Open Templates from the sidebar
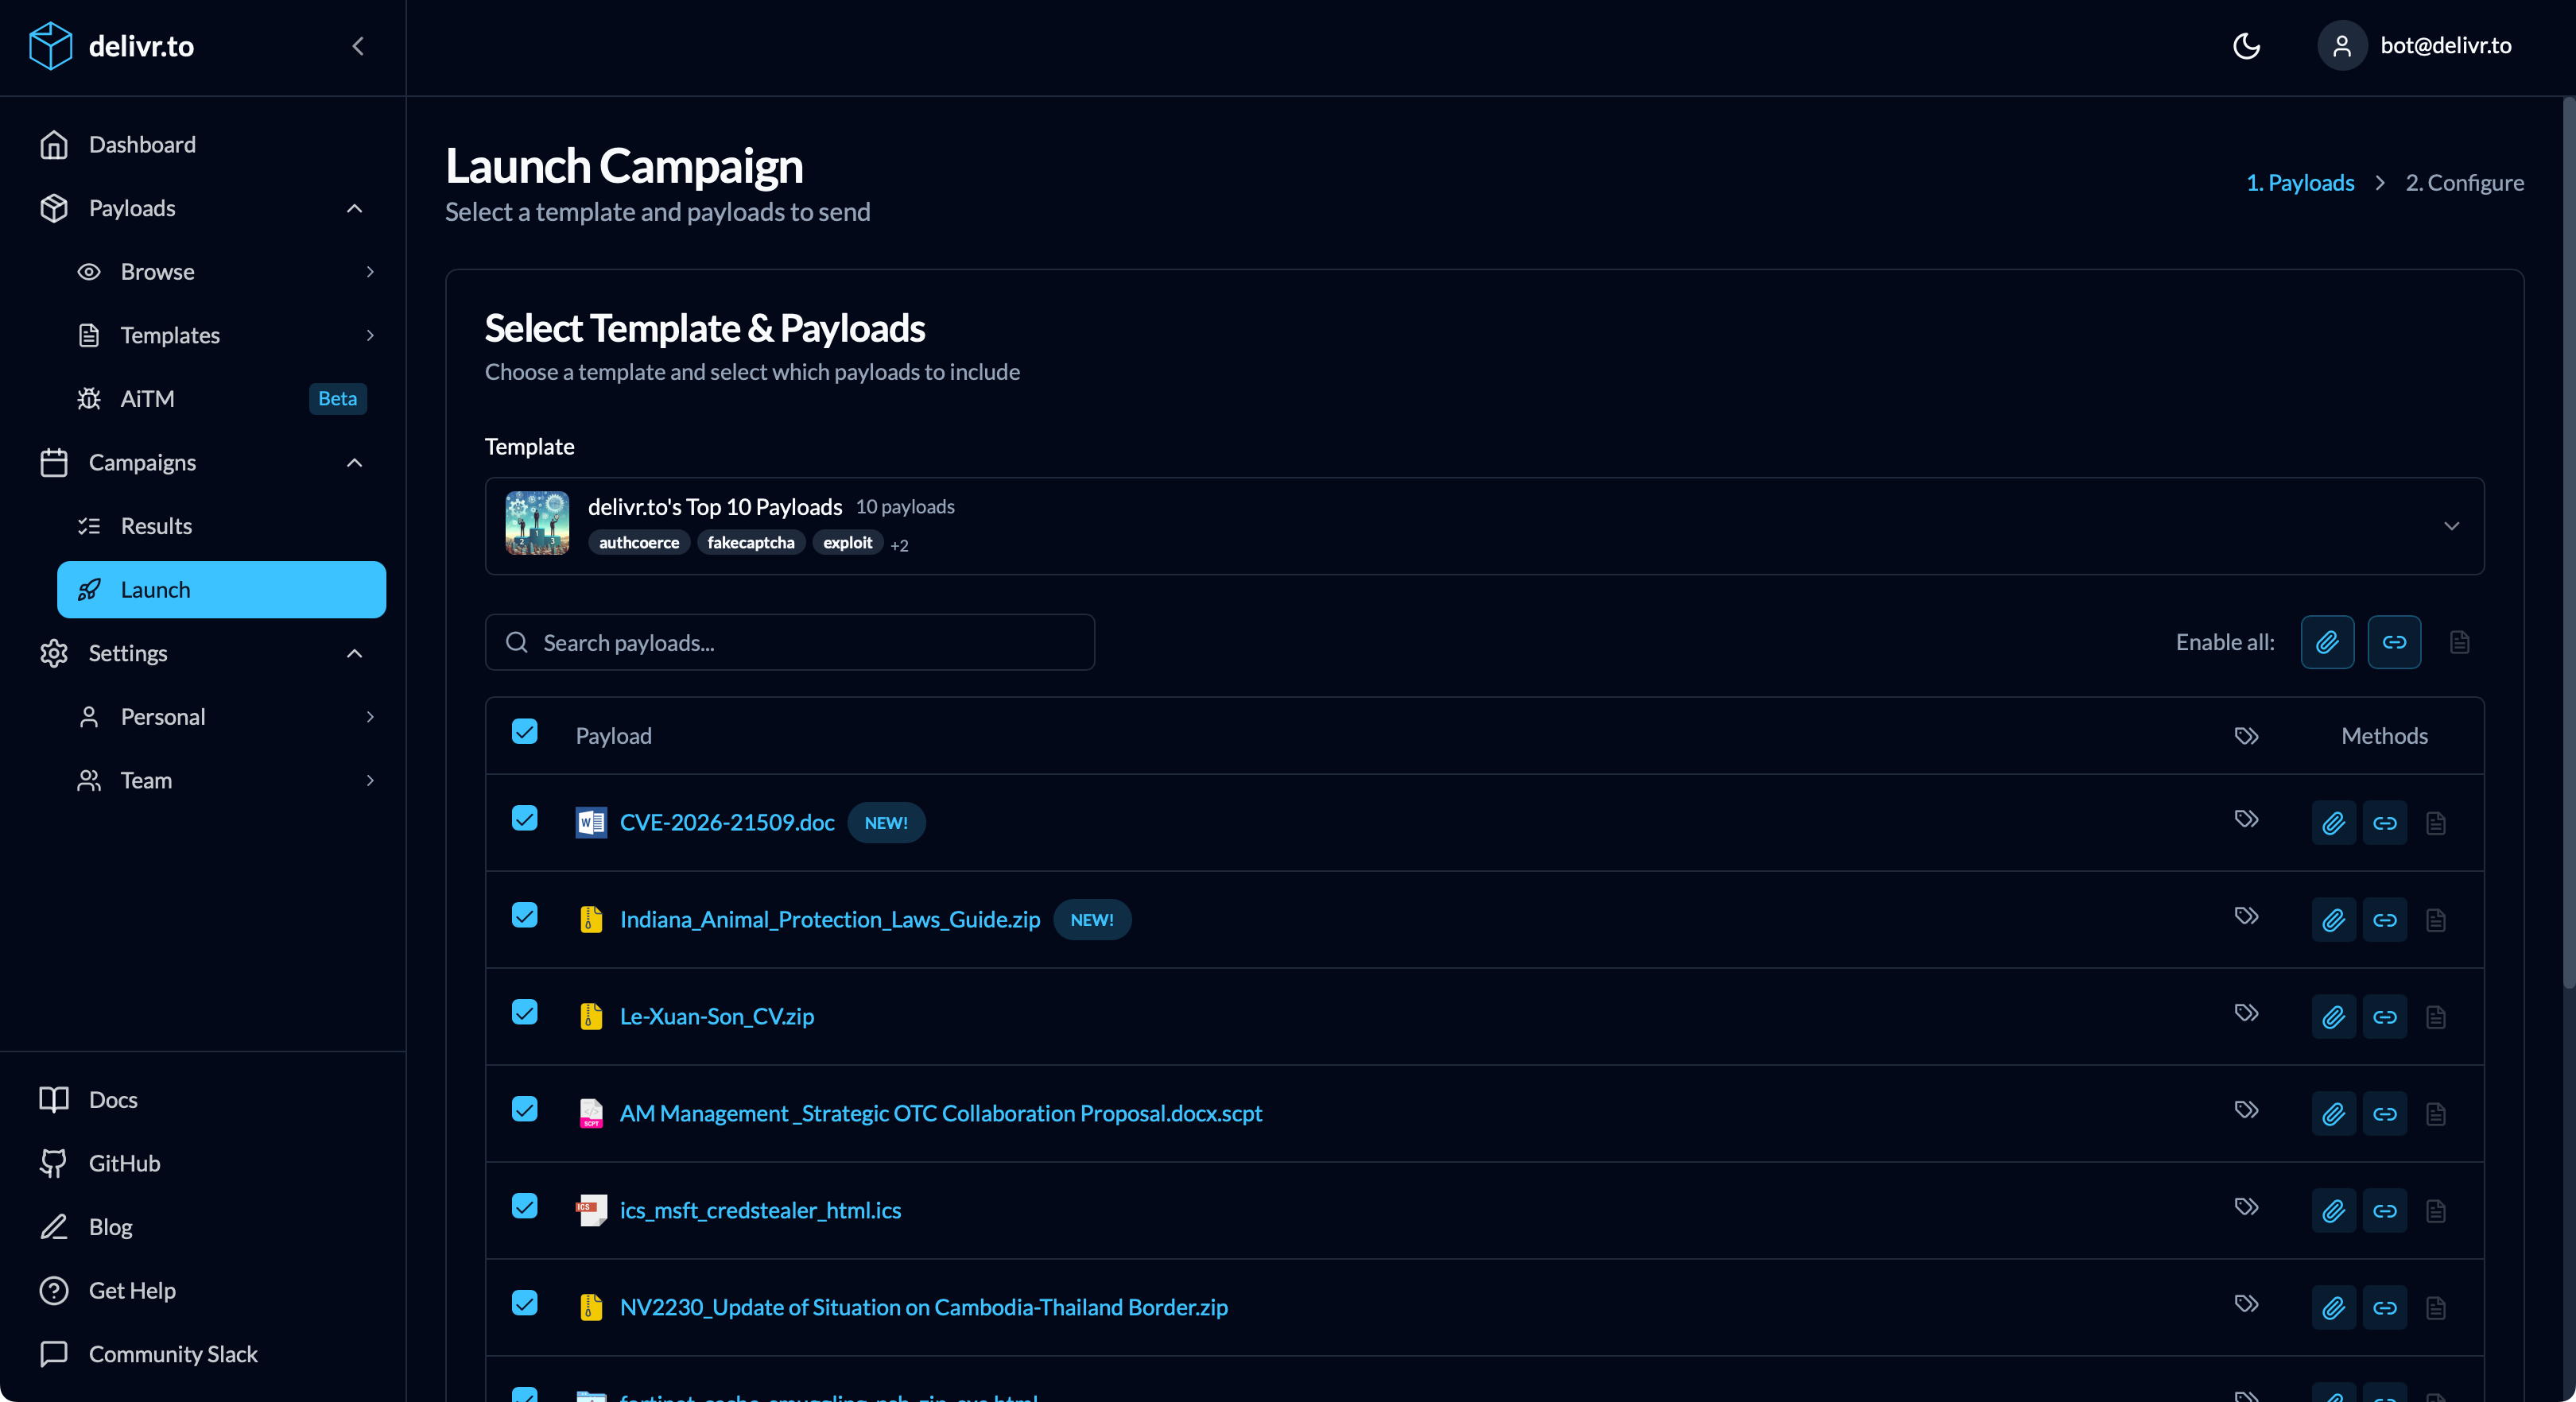The height and width of the screenshot is (1402, 2576). [x=171, y=335]
